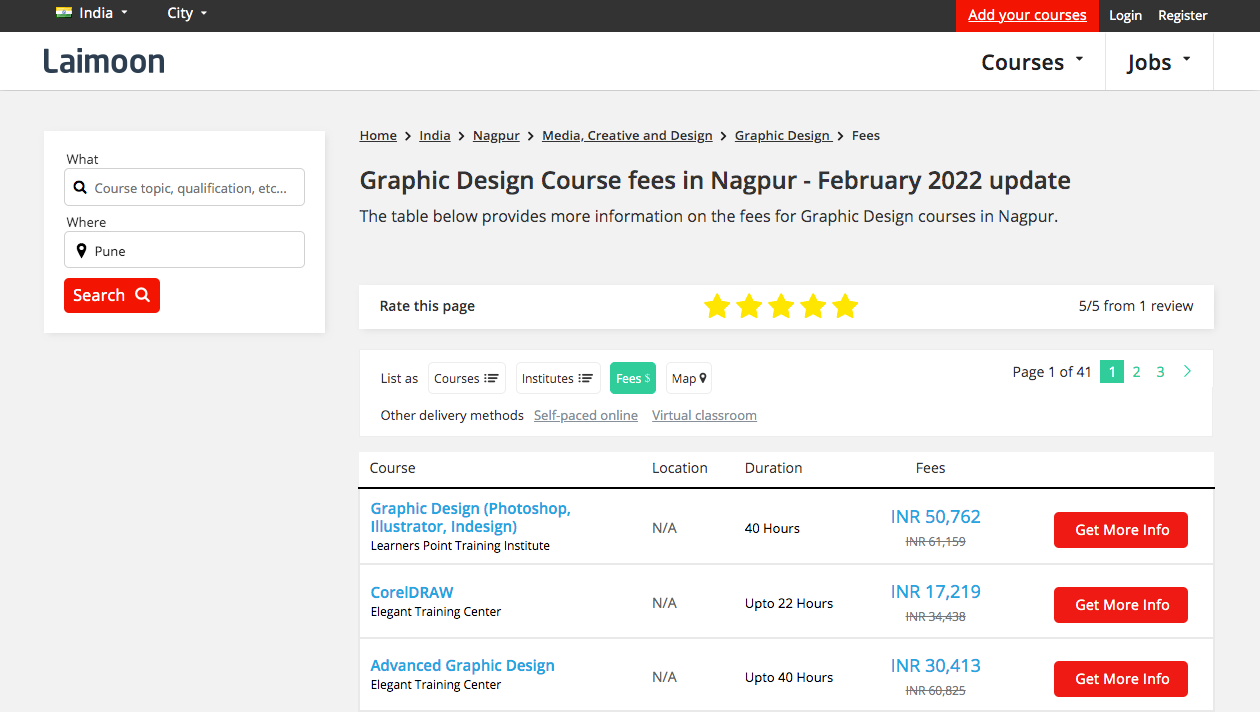Click the next page arrow chevron

click(1187, 371)
